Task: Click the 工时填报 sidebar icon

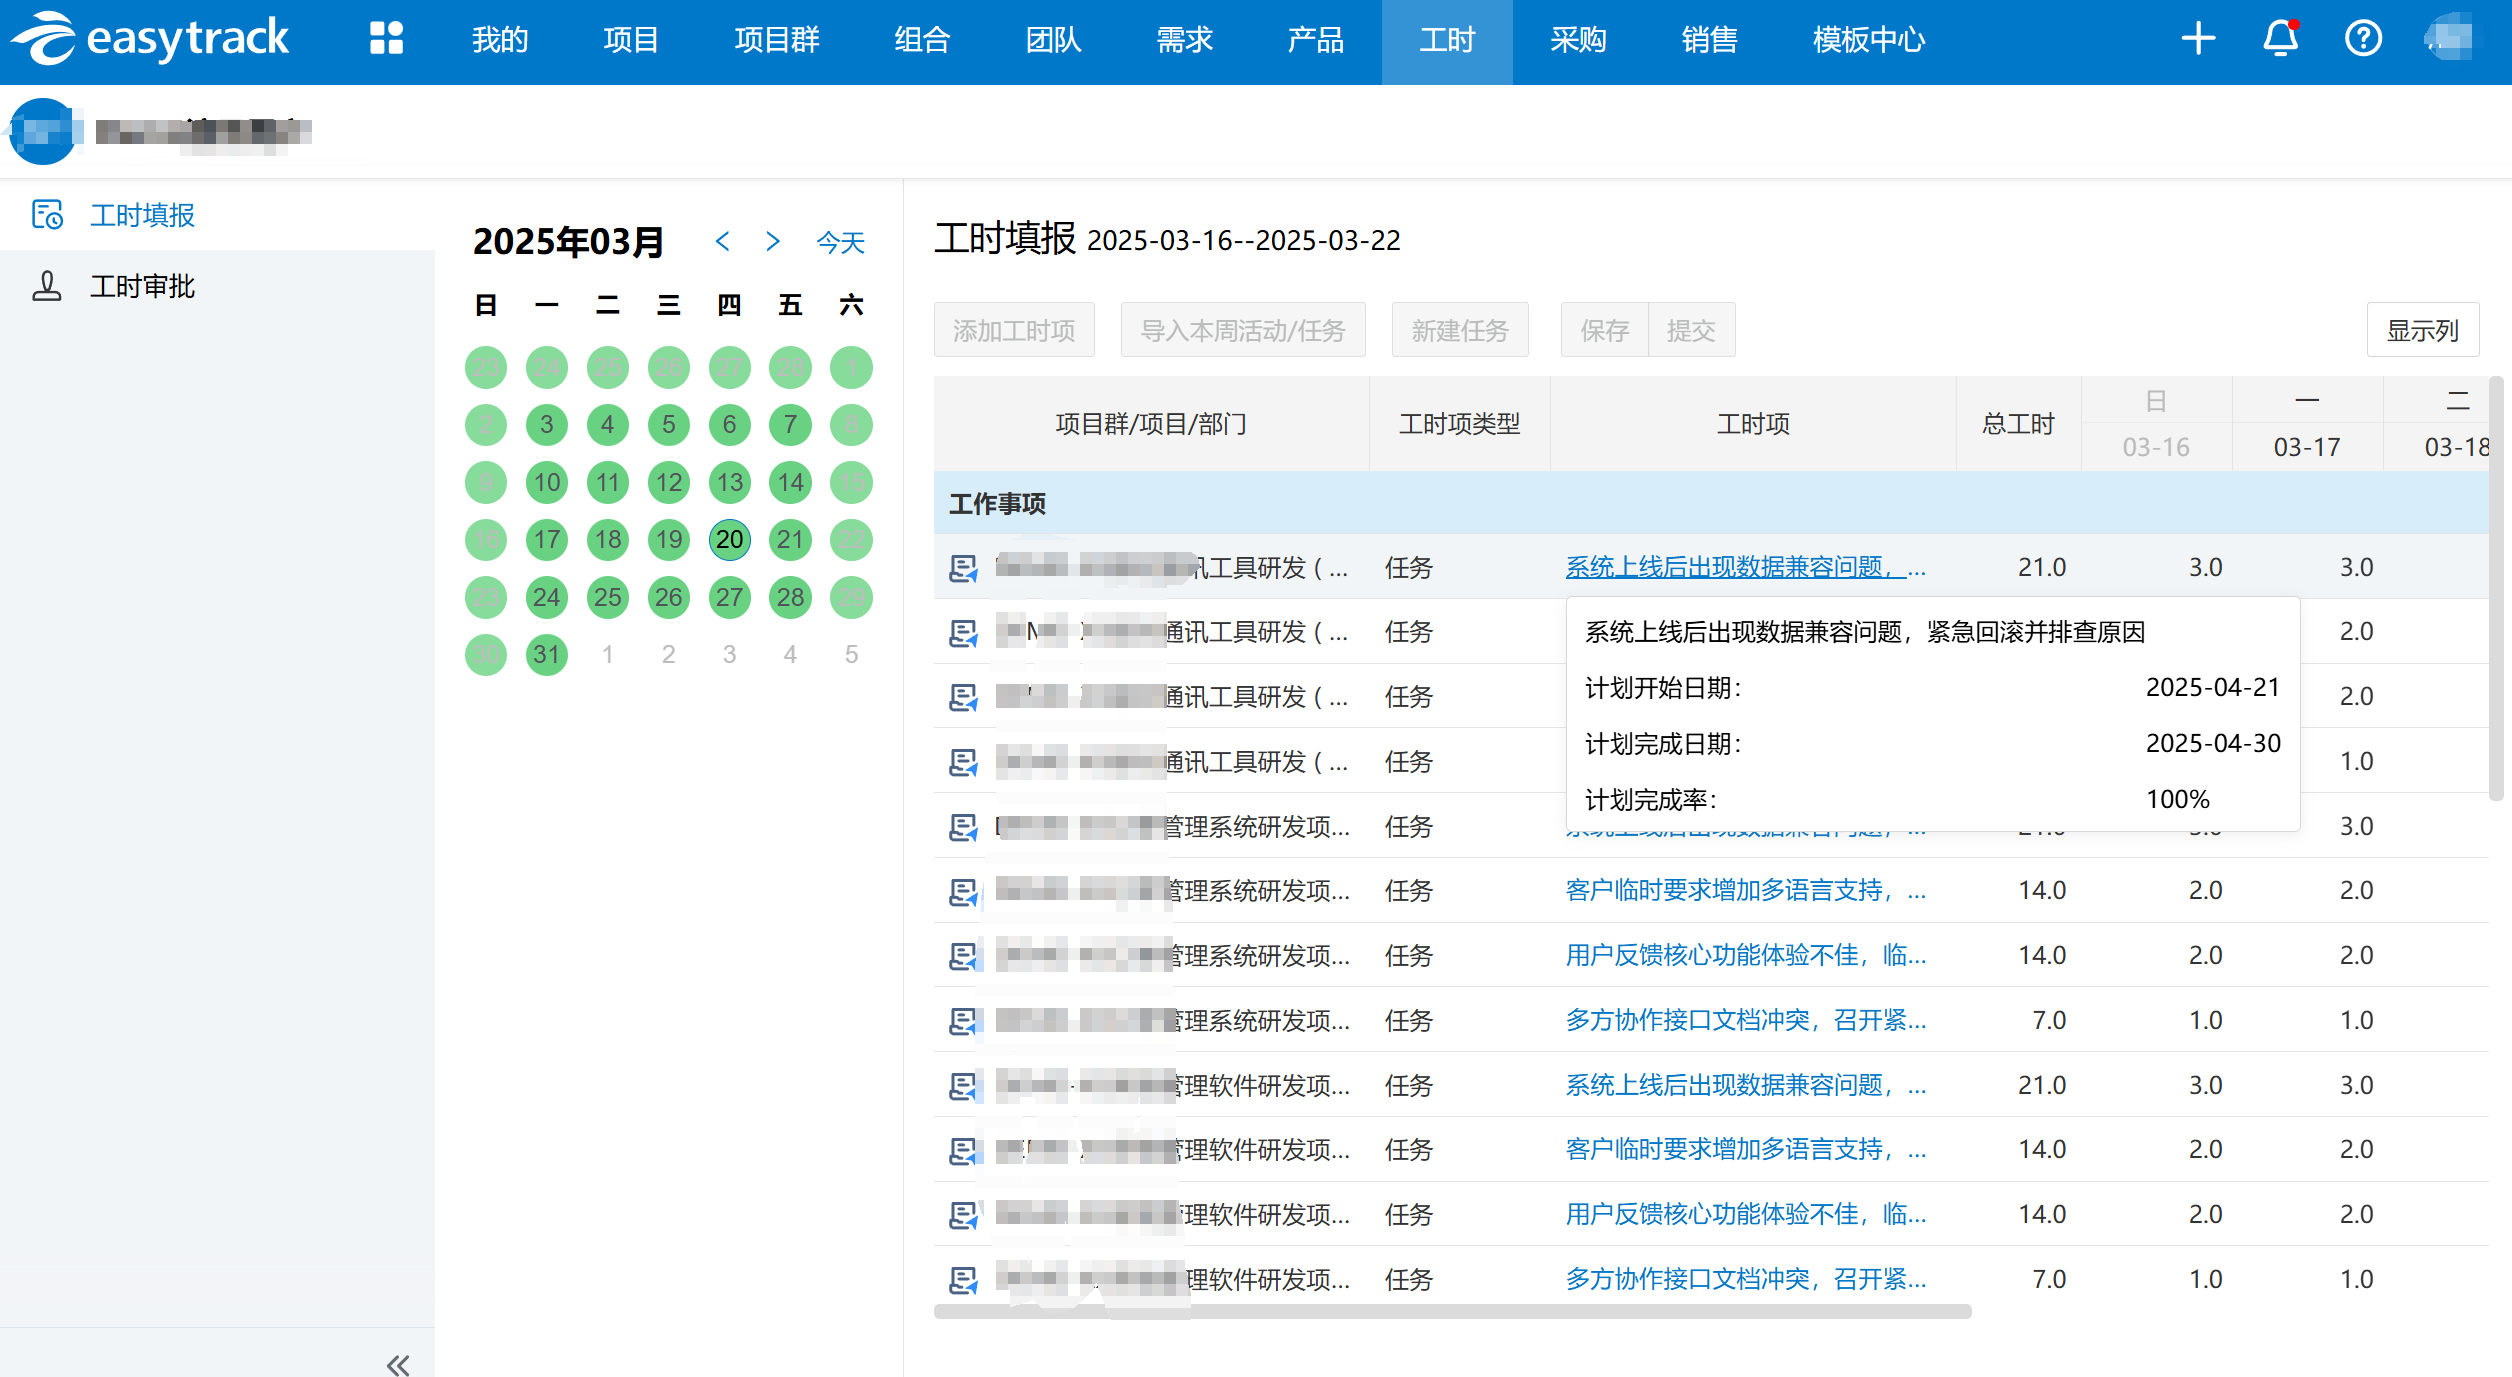Action: click(47, 215)
